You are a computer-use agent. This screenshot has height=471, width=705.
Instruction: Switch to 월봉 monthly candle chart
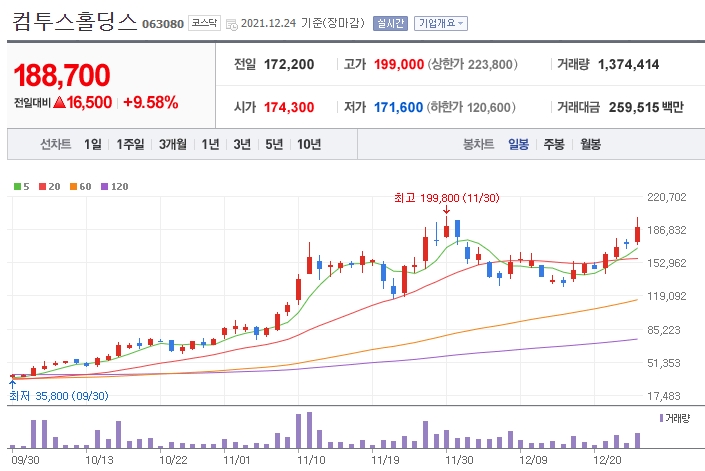click(590, 144)
